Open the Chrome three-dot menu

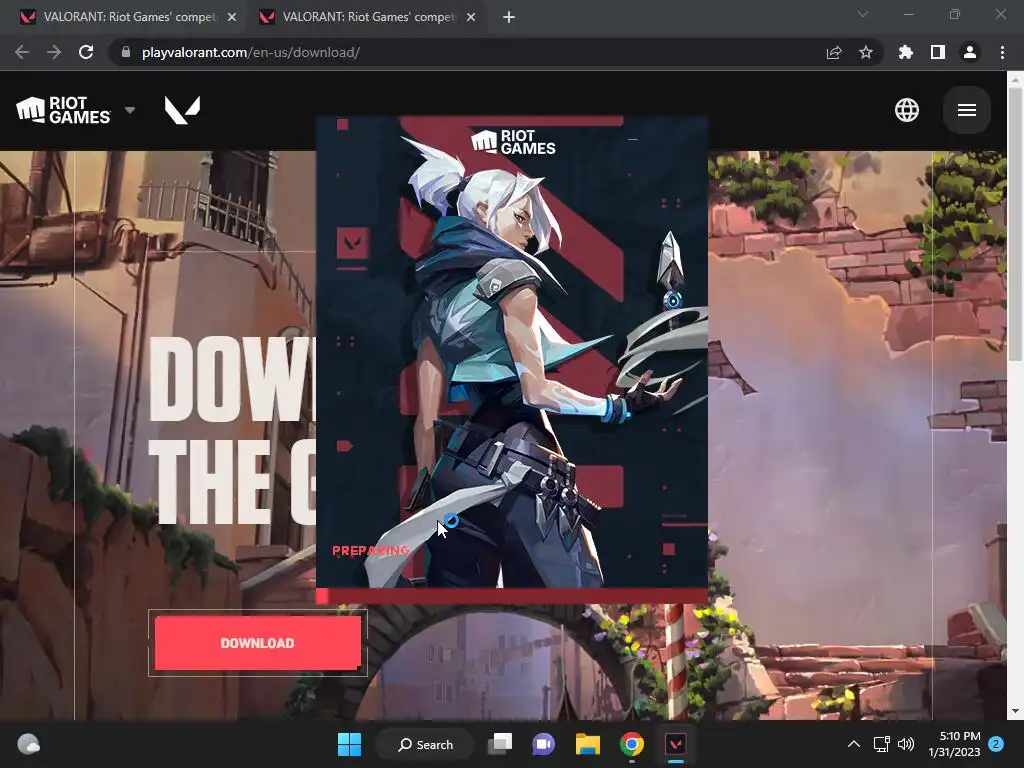click(x=1002, y=52)
